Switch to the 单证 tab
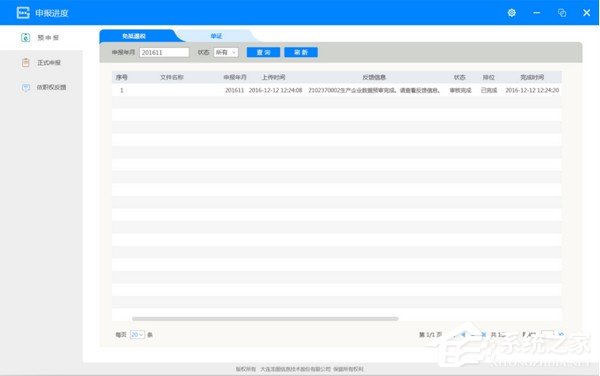 click(x=216, y=36)
